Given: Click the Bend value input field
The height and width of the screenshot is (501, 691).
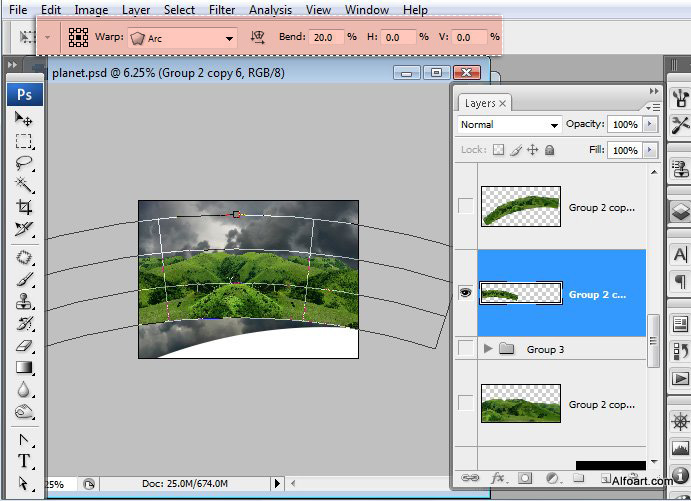Looking at the screenshot, I should tap(324, 37).
